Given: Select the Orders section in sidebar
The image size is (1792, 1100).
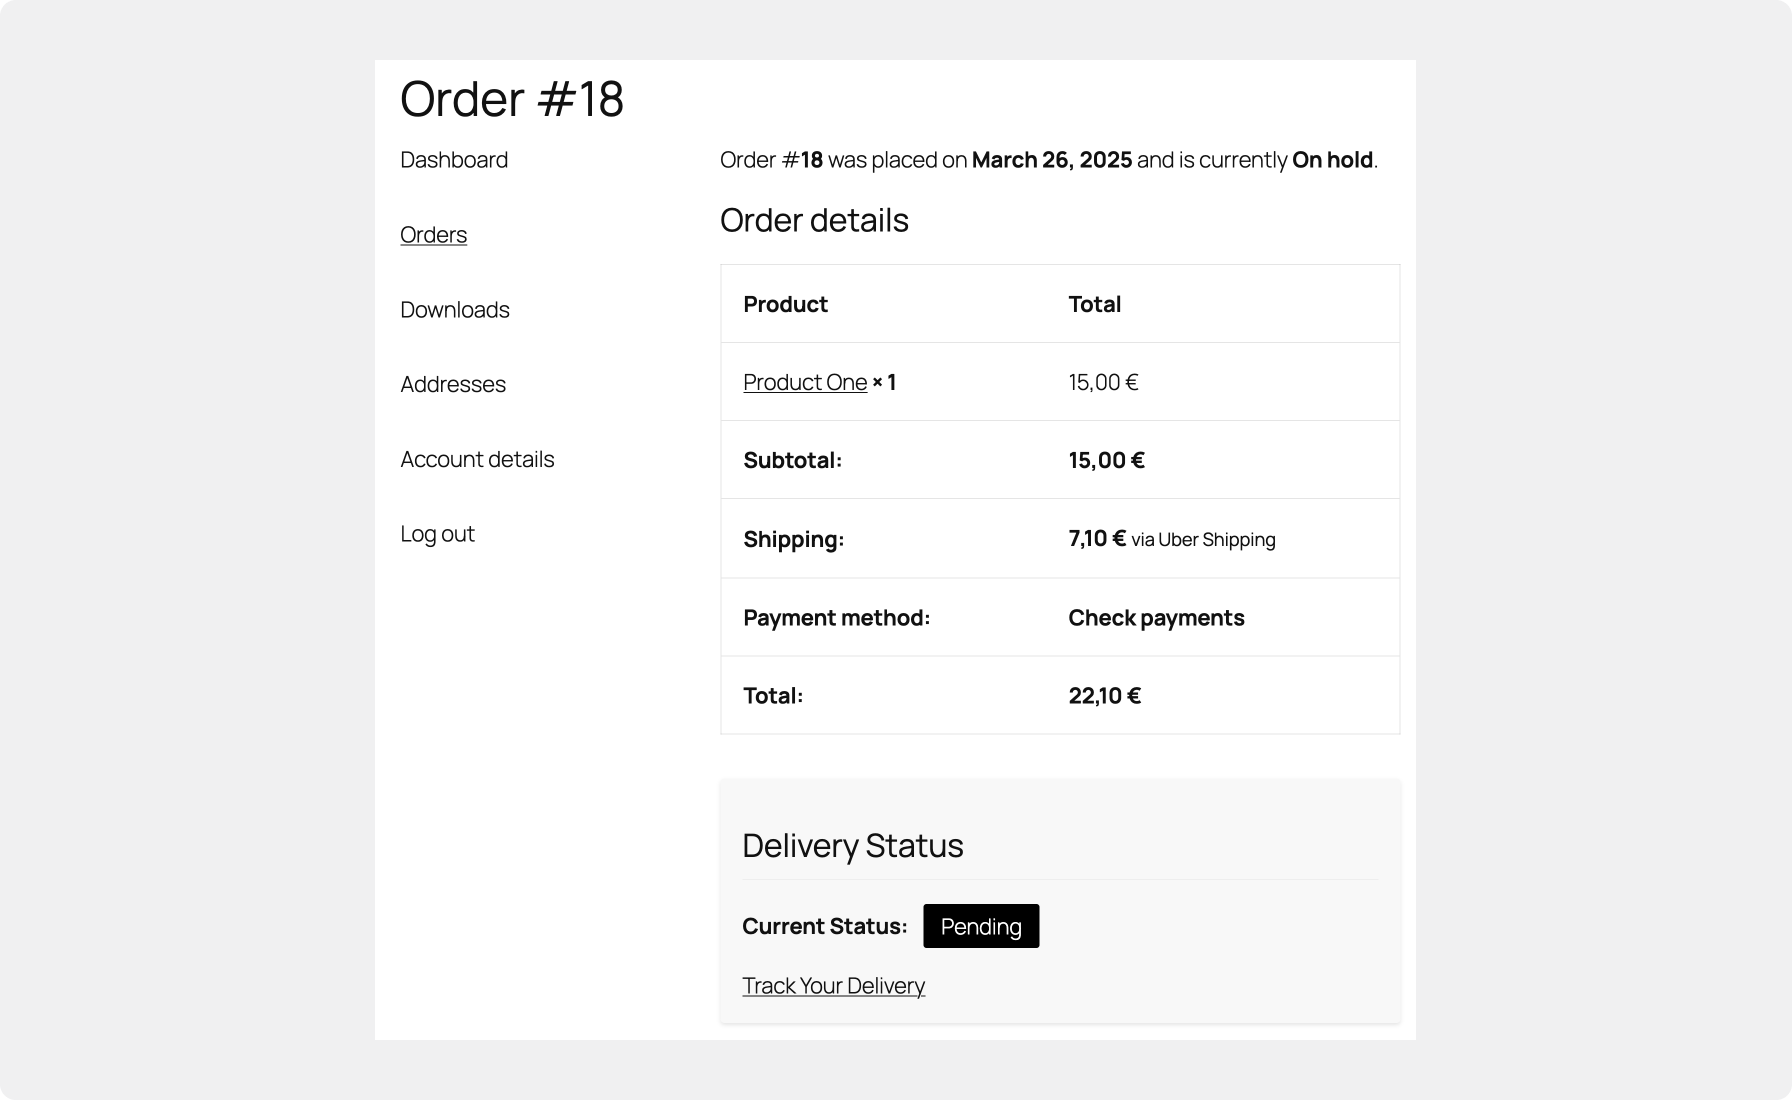Looking at the screenshot, I should pos(432,234).
